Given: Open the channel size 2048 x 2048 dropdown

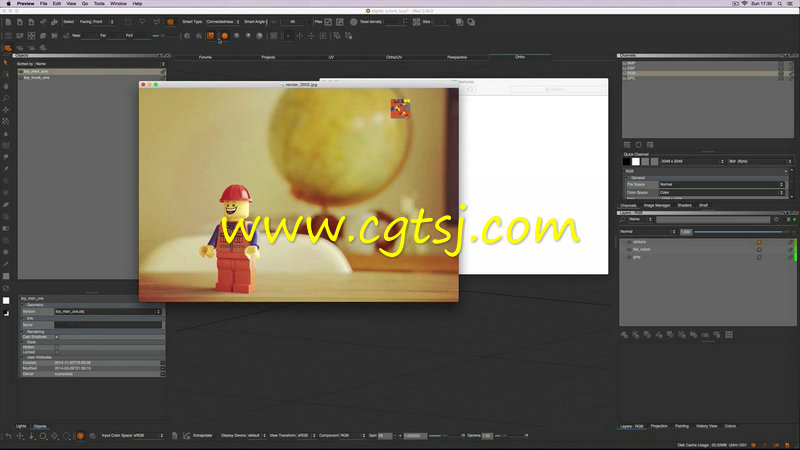Looking at the screenshot, I should point(692,161).
